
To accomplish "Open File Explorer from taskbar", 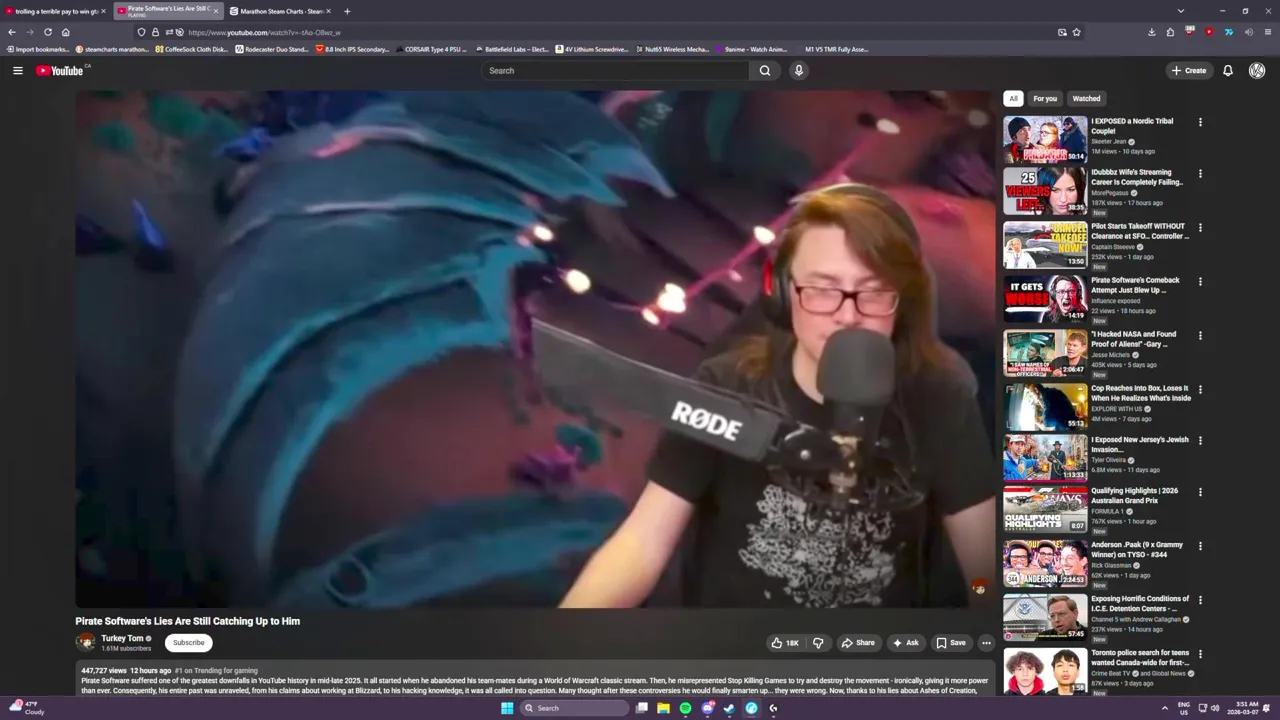I will click(663, 708).
